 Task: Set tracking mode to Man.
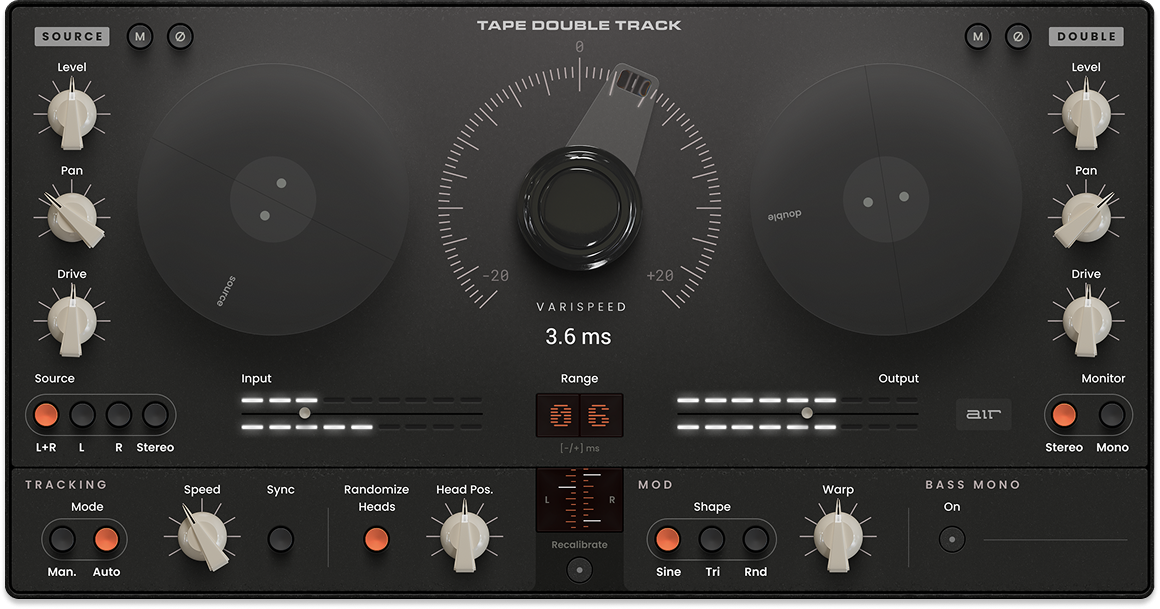pyautogui.click(x=62, y=541)
